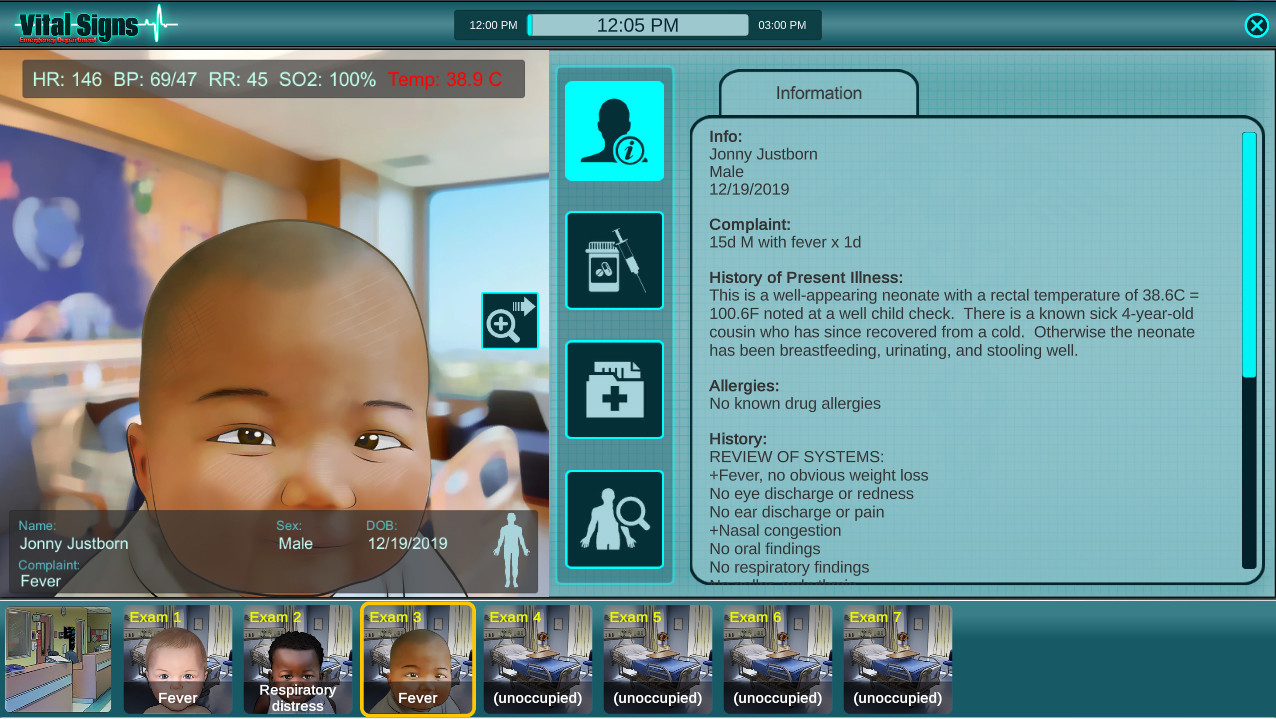The height and width of the screenshot is (719, 1276).
Task: Select the Exam 2 Respiratory distress patient
Action: point(297,658)
